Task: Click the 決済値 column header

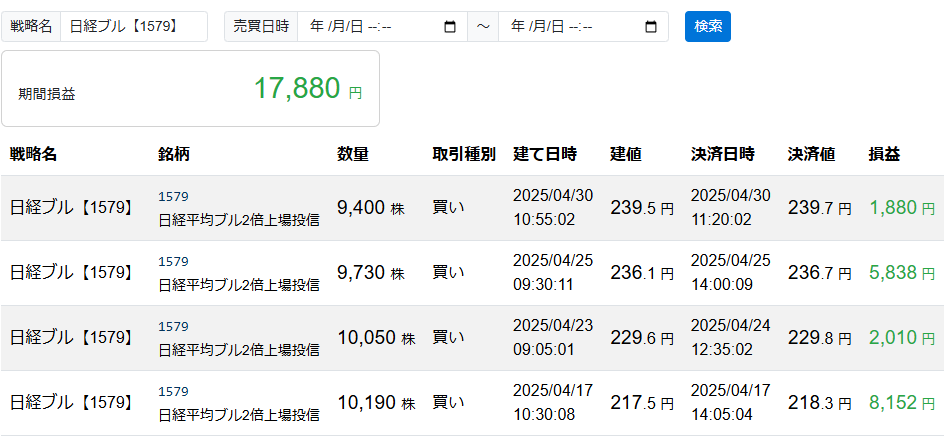Action: pyautogui.click(x=811, y=154)
